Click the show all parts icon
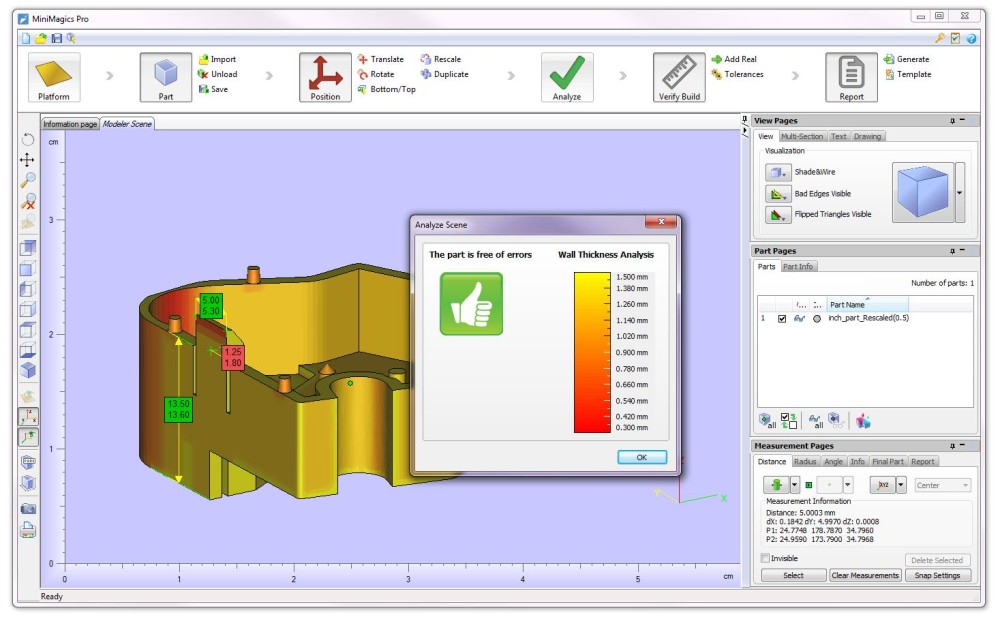This screenshot has width=1000, height=617. 767,421
